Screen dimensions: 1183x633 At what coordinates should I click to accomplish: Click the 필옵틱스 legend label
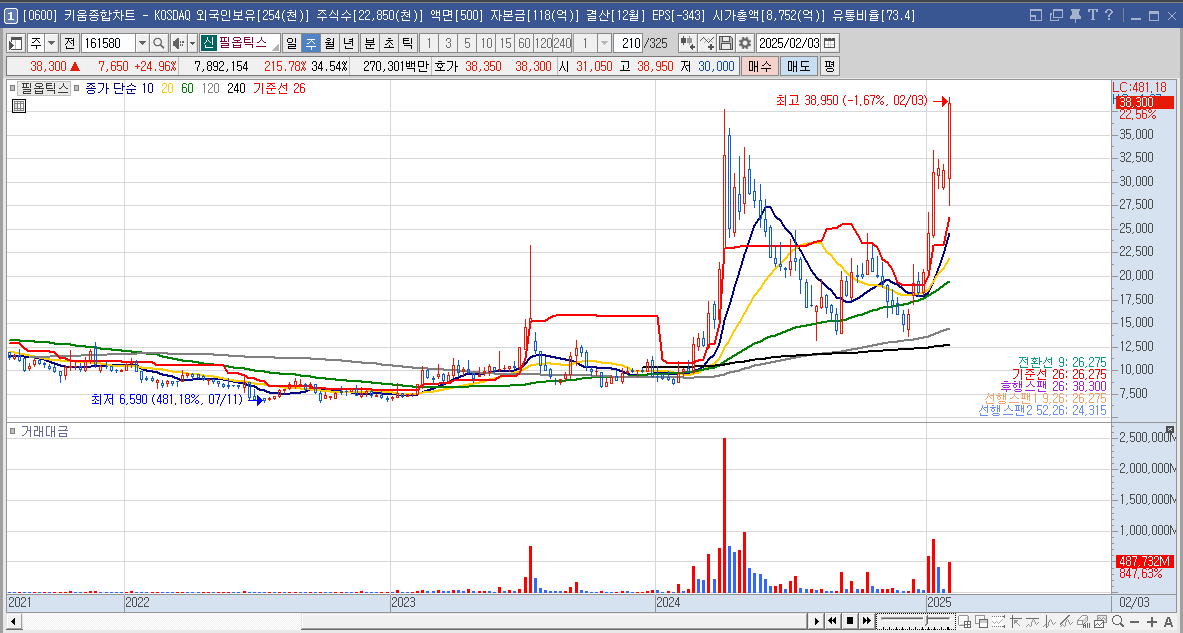click(45, 88)
